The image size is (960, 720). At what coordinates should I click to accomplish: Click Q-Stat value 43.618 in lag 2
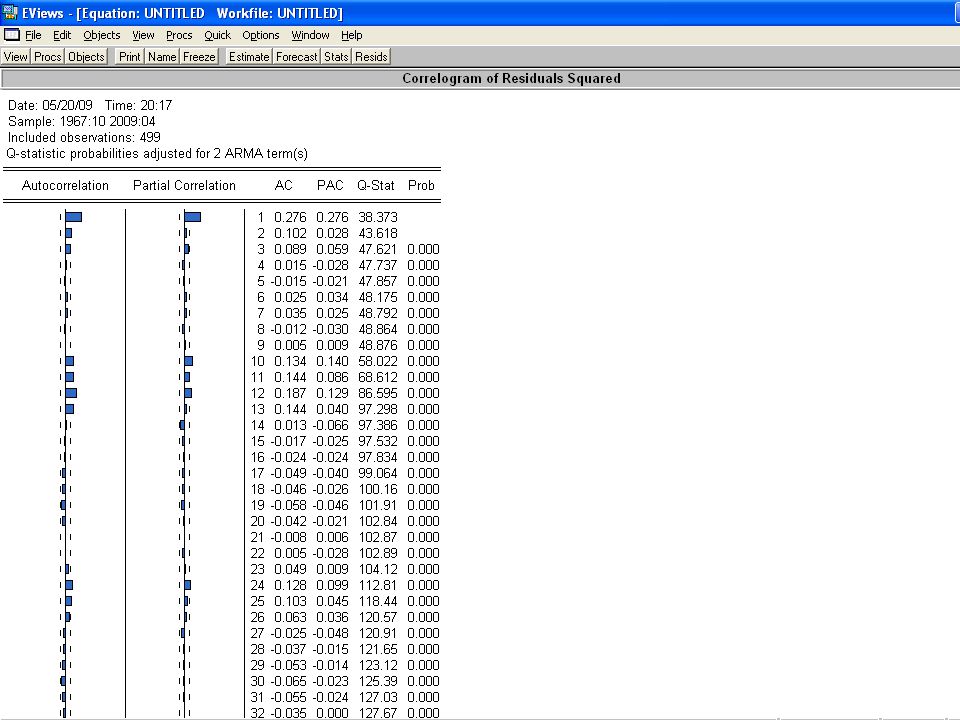(x=378, y=233)
